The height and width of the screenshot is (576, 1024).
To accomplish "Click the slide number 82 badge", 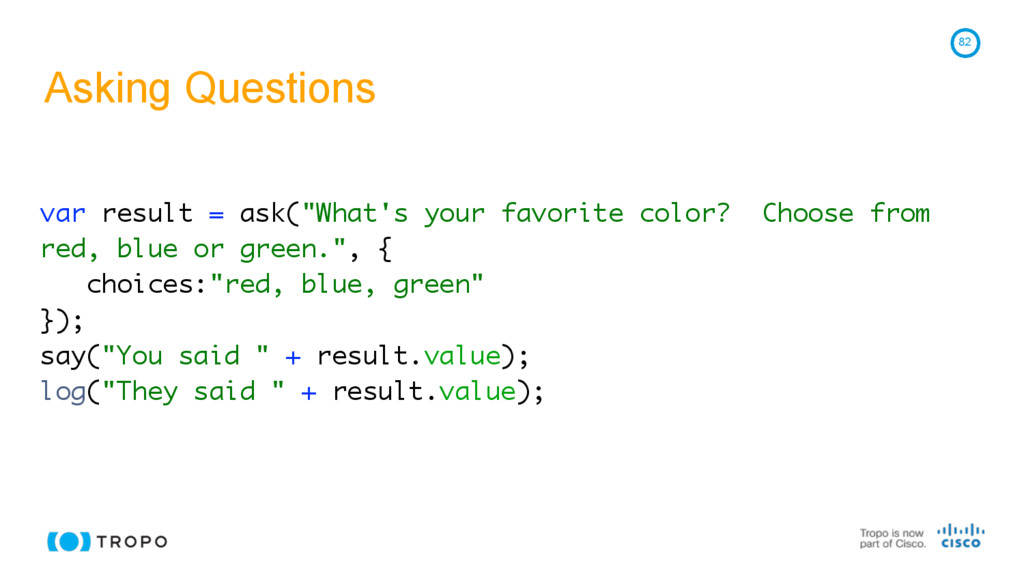I will coord(964,43).
